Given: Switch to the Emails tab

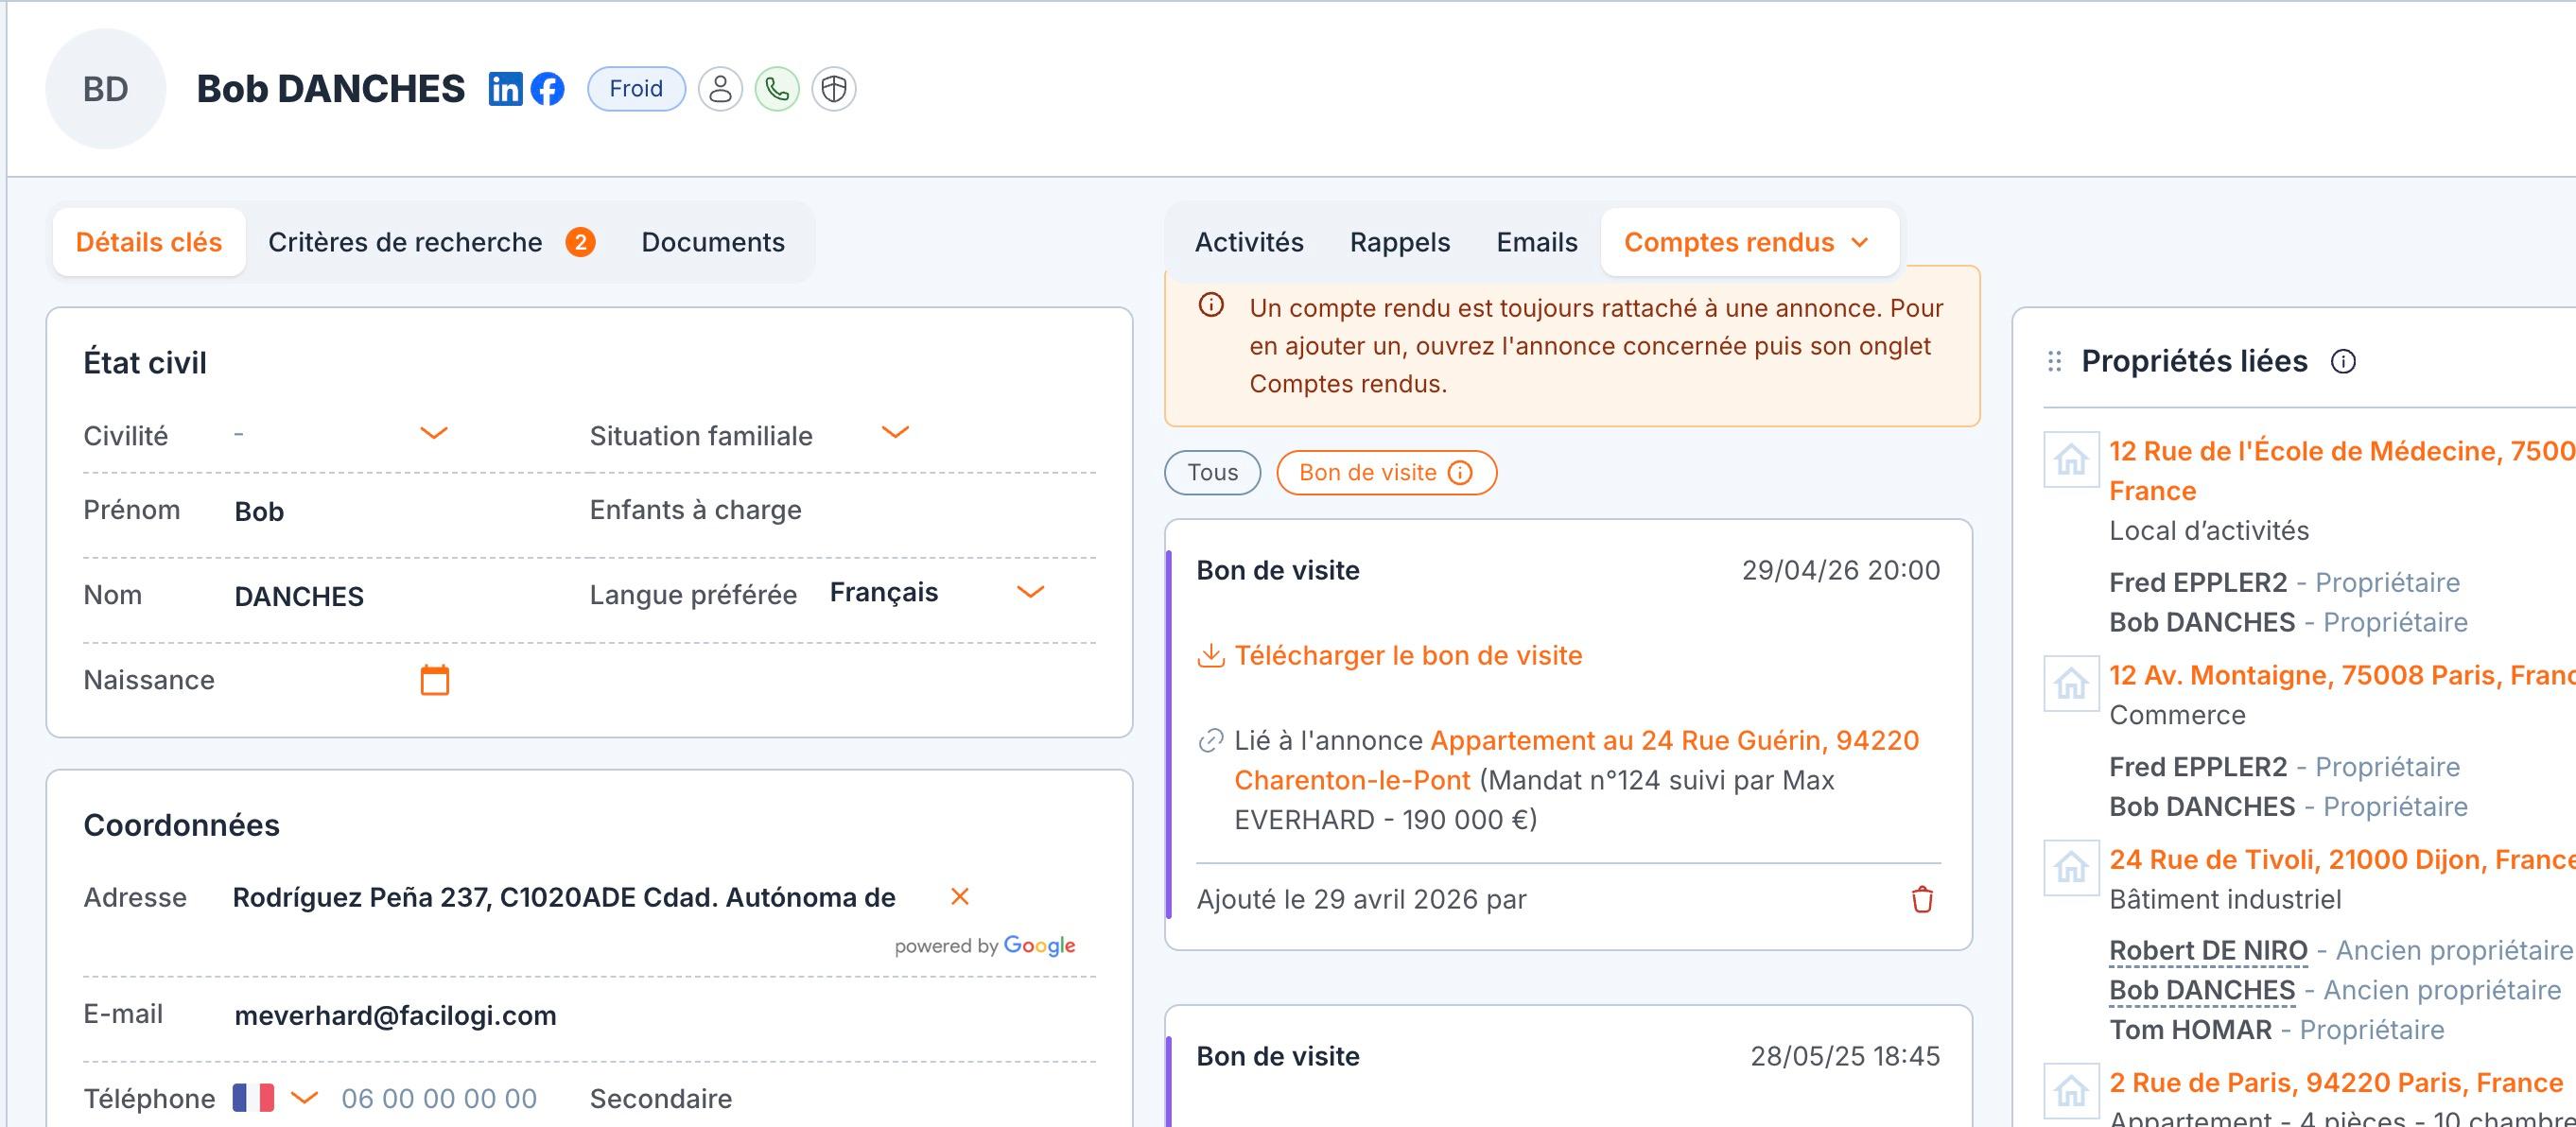Looking at the screenshot, I should click(1536, 242).
